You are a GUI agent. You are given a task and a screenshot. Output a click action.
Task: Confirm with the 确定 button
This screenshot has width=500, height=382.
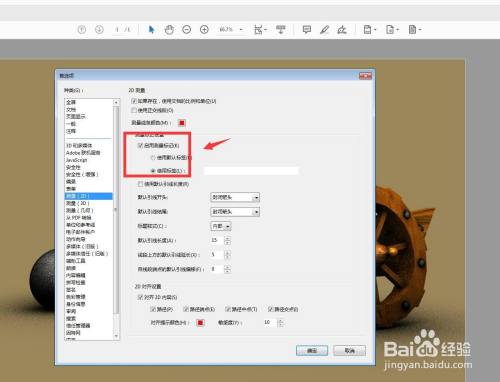pos(312,351)
